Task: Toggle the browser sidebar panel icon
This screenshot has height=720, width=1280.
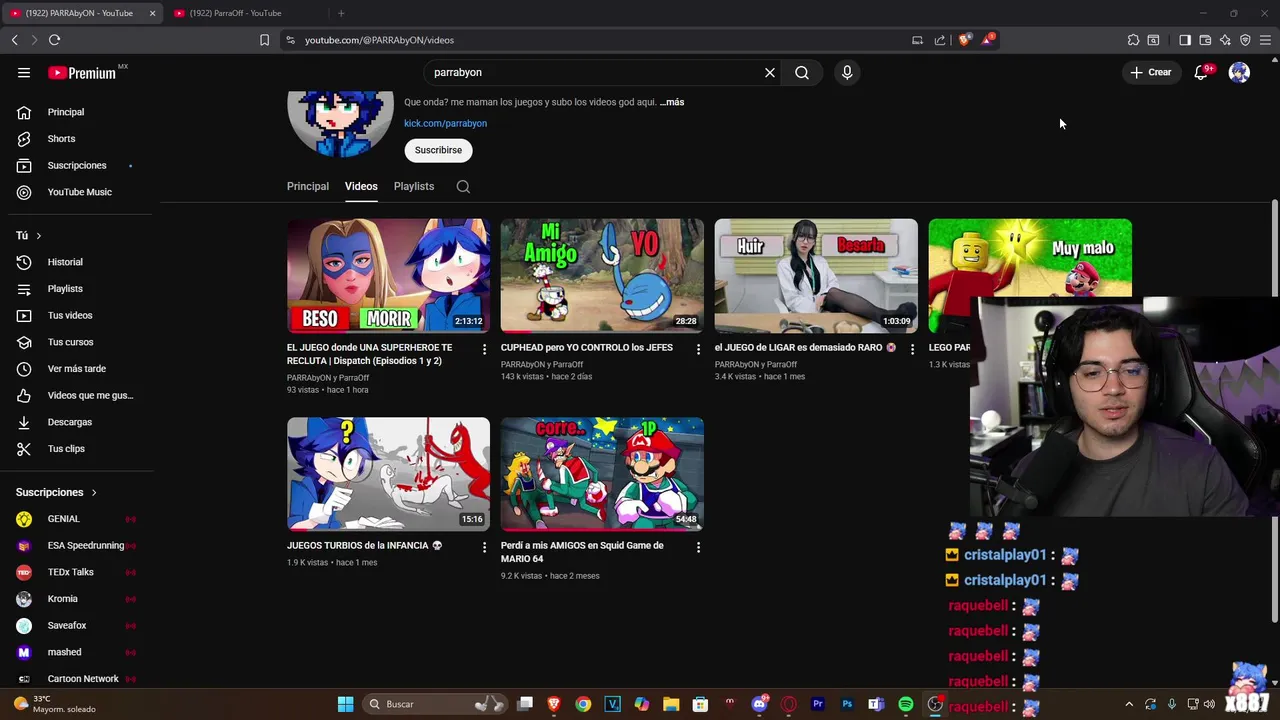Action: (x=1185, y=40)
